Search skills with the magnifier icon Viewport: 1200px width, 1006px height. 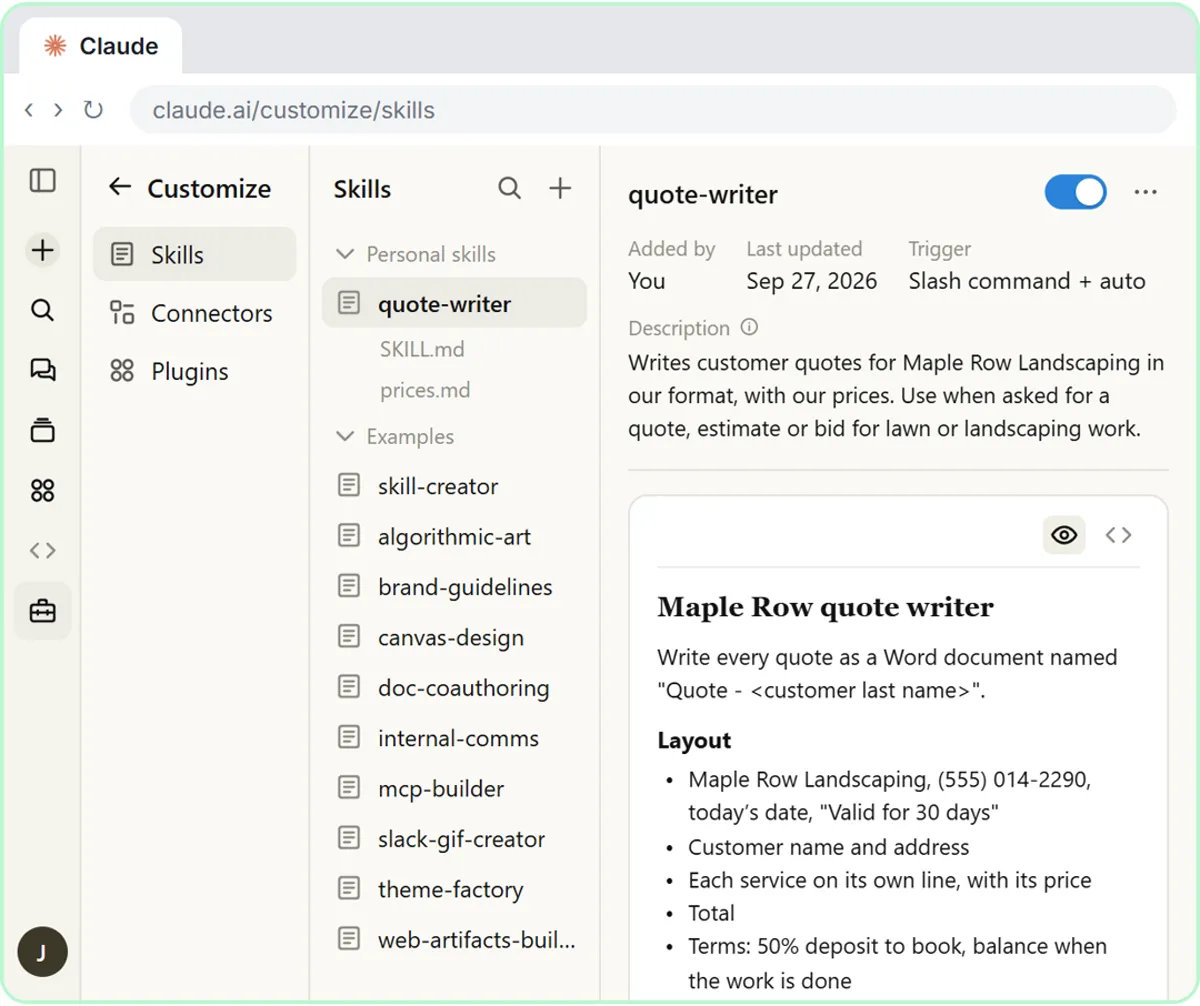(x=510, y=188)
